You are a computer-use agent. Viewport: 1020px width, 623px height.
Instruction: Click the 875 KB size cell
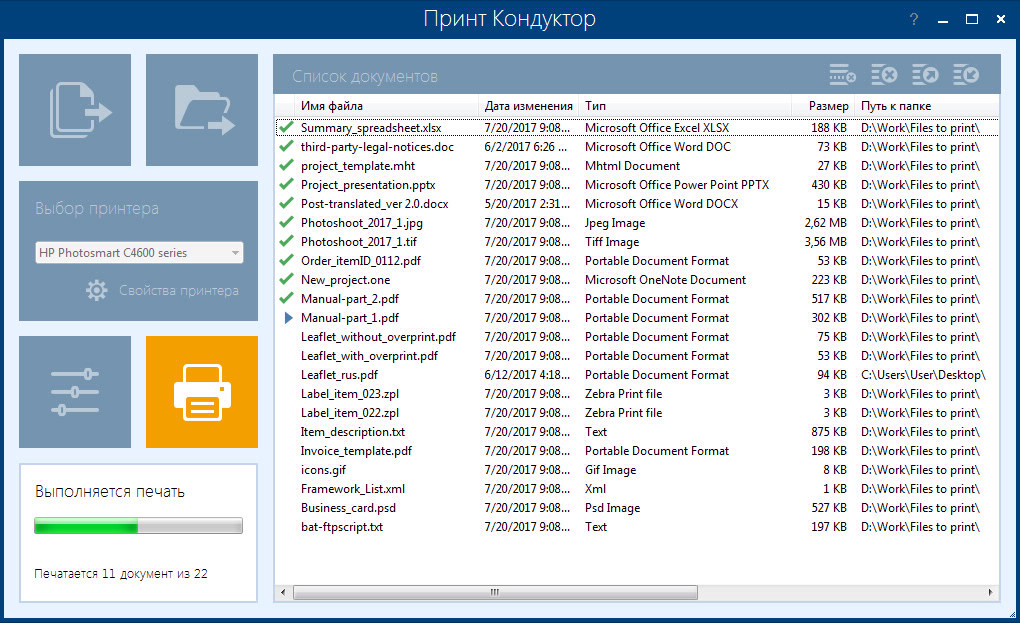pyautogui.click(x=829, y=432)
